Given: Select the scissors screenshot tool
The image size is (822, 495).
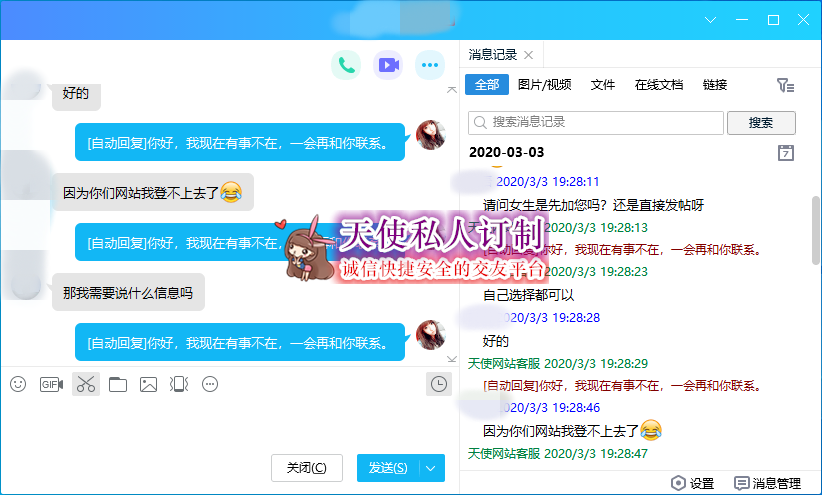Looking at the screenshot, I should 85,384.
